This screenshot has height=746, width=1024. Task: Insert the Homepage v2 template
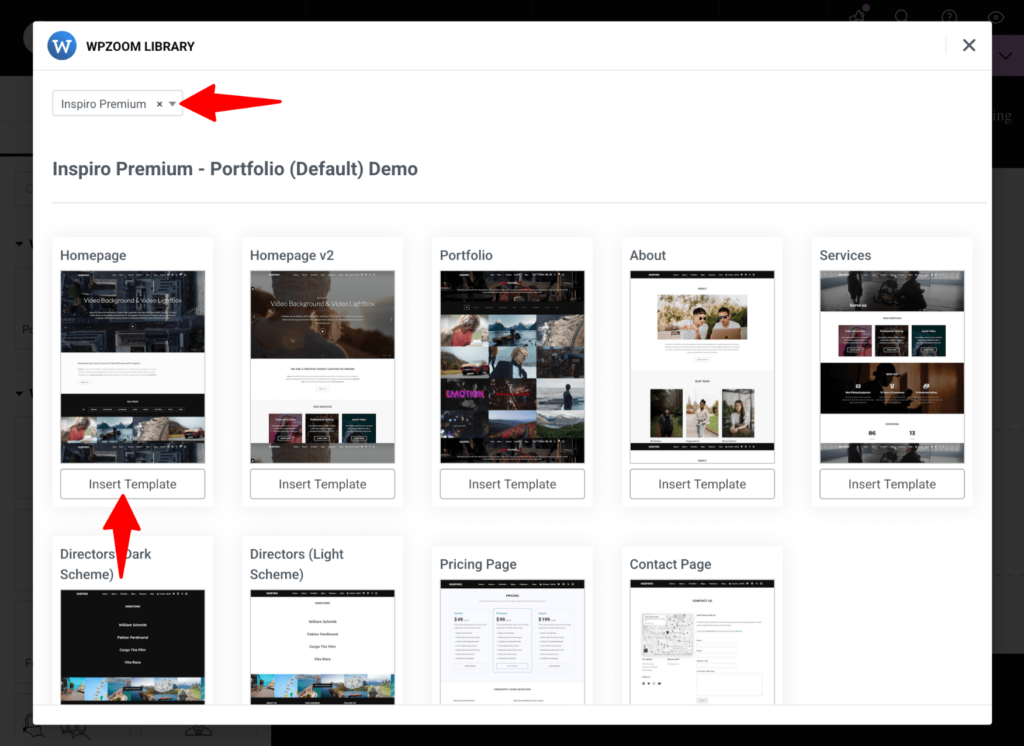(x=322, y=484)
